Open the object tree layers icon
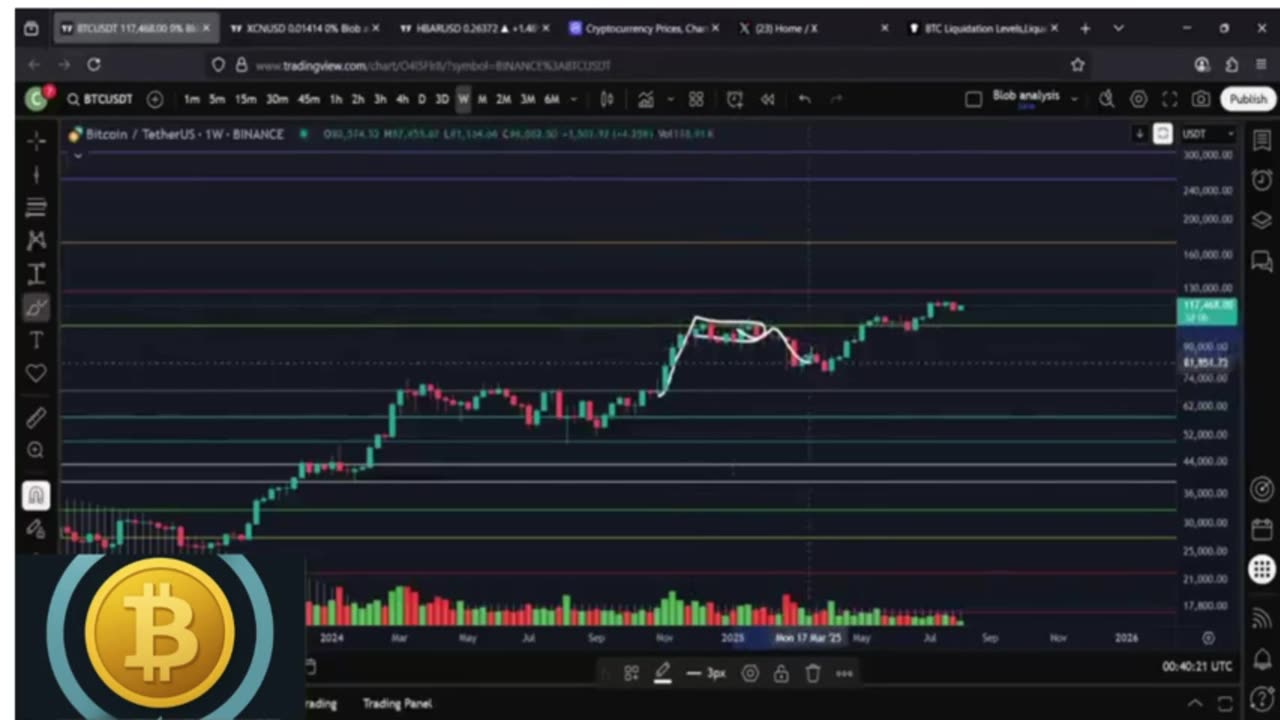 [x=1261, y=221]
